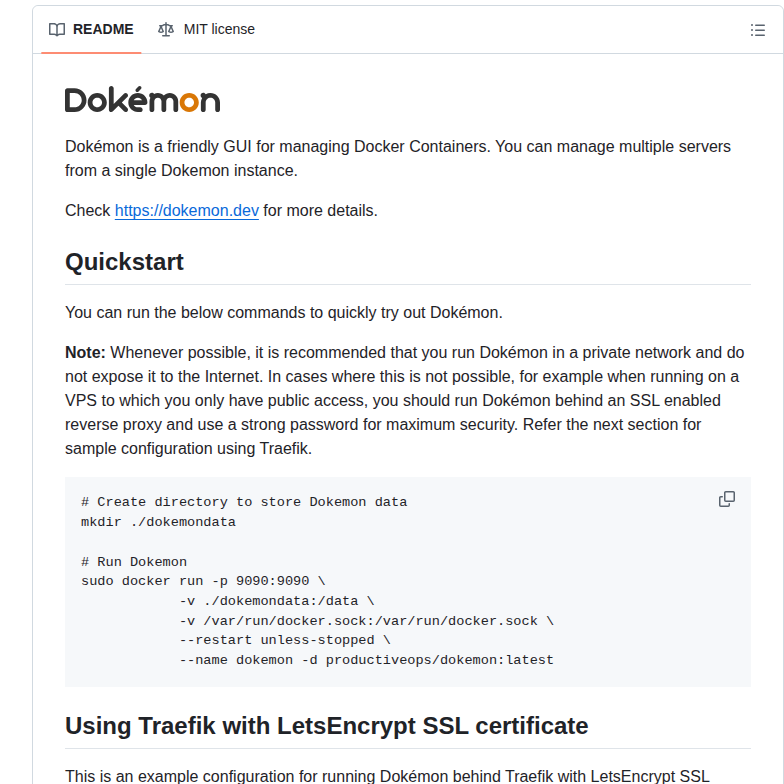Copy the Quickstart code block
The height and width of the screenshot is (784, 784).
726,499
